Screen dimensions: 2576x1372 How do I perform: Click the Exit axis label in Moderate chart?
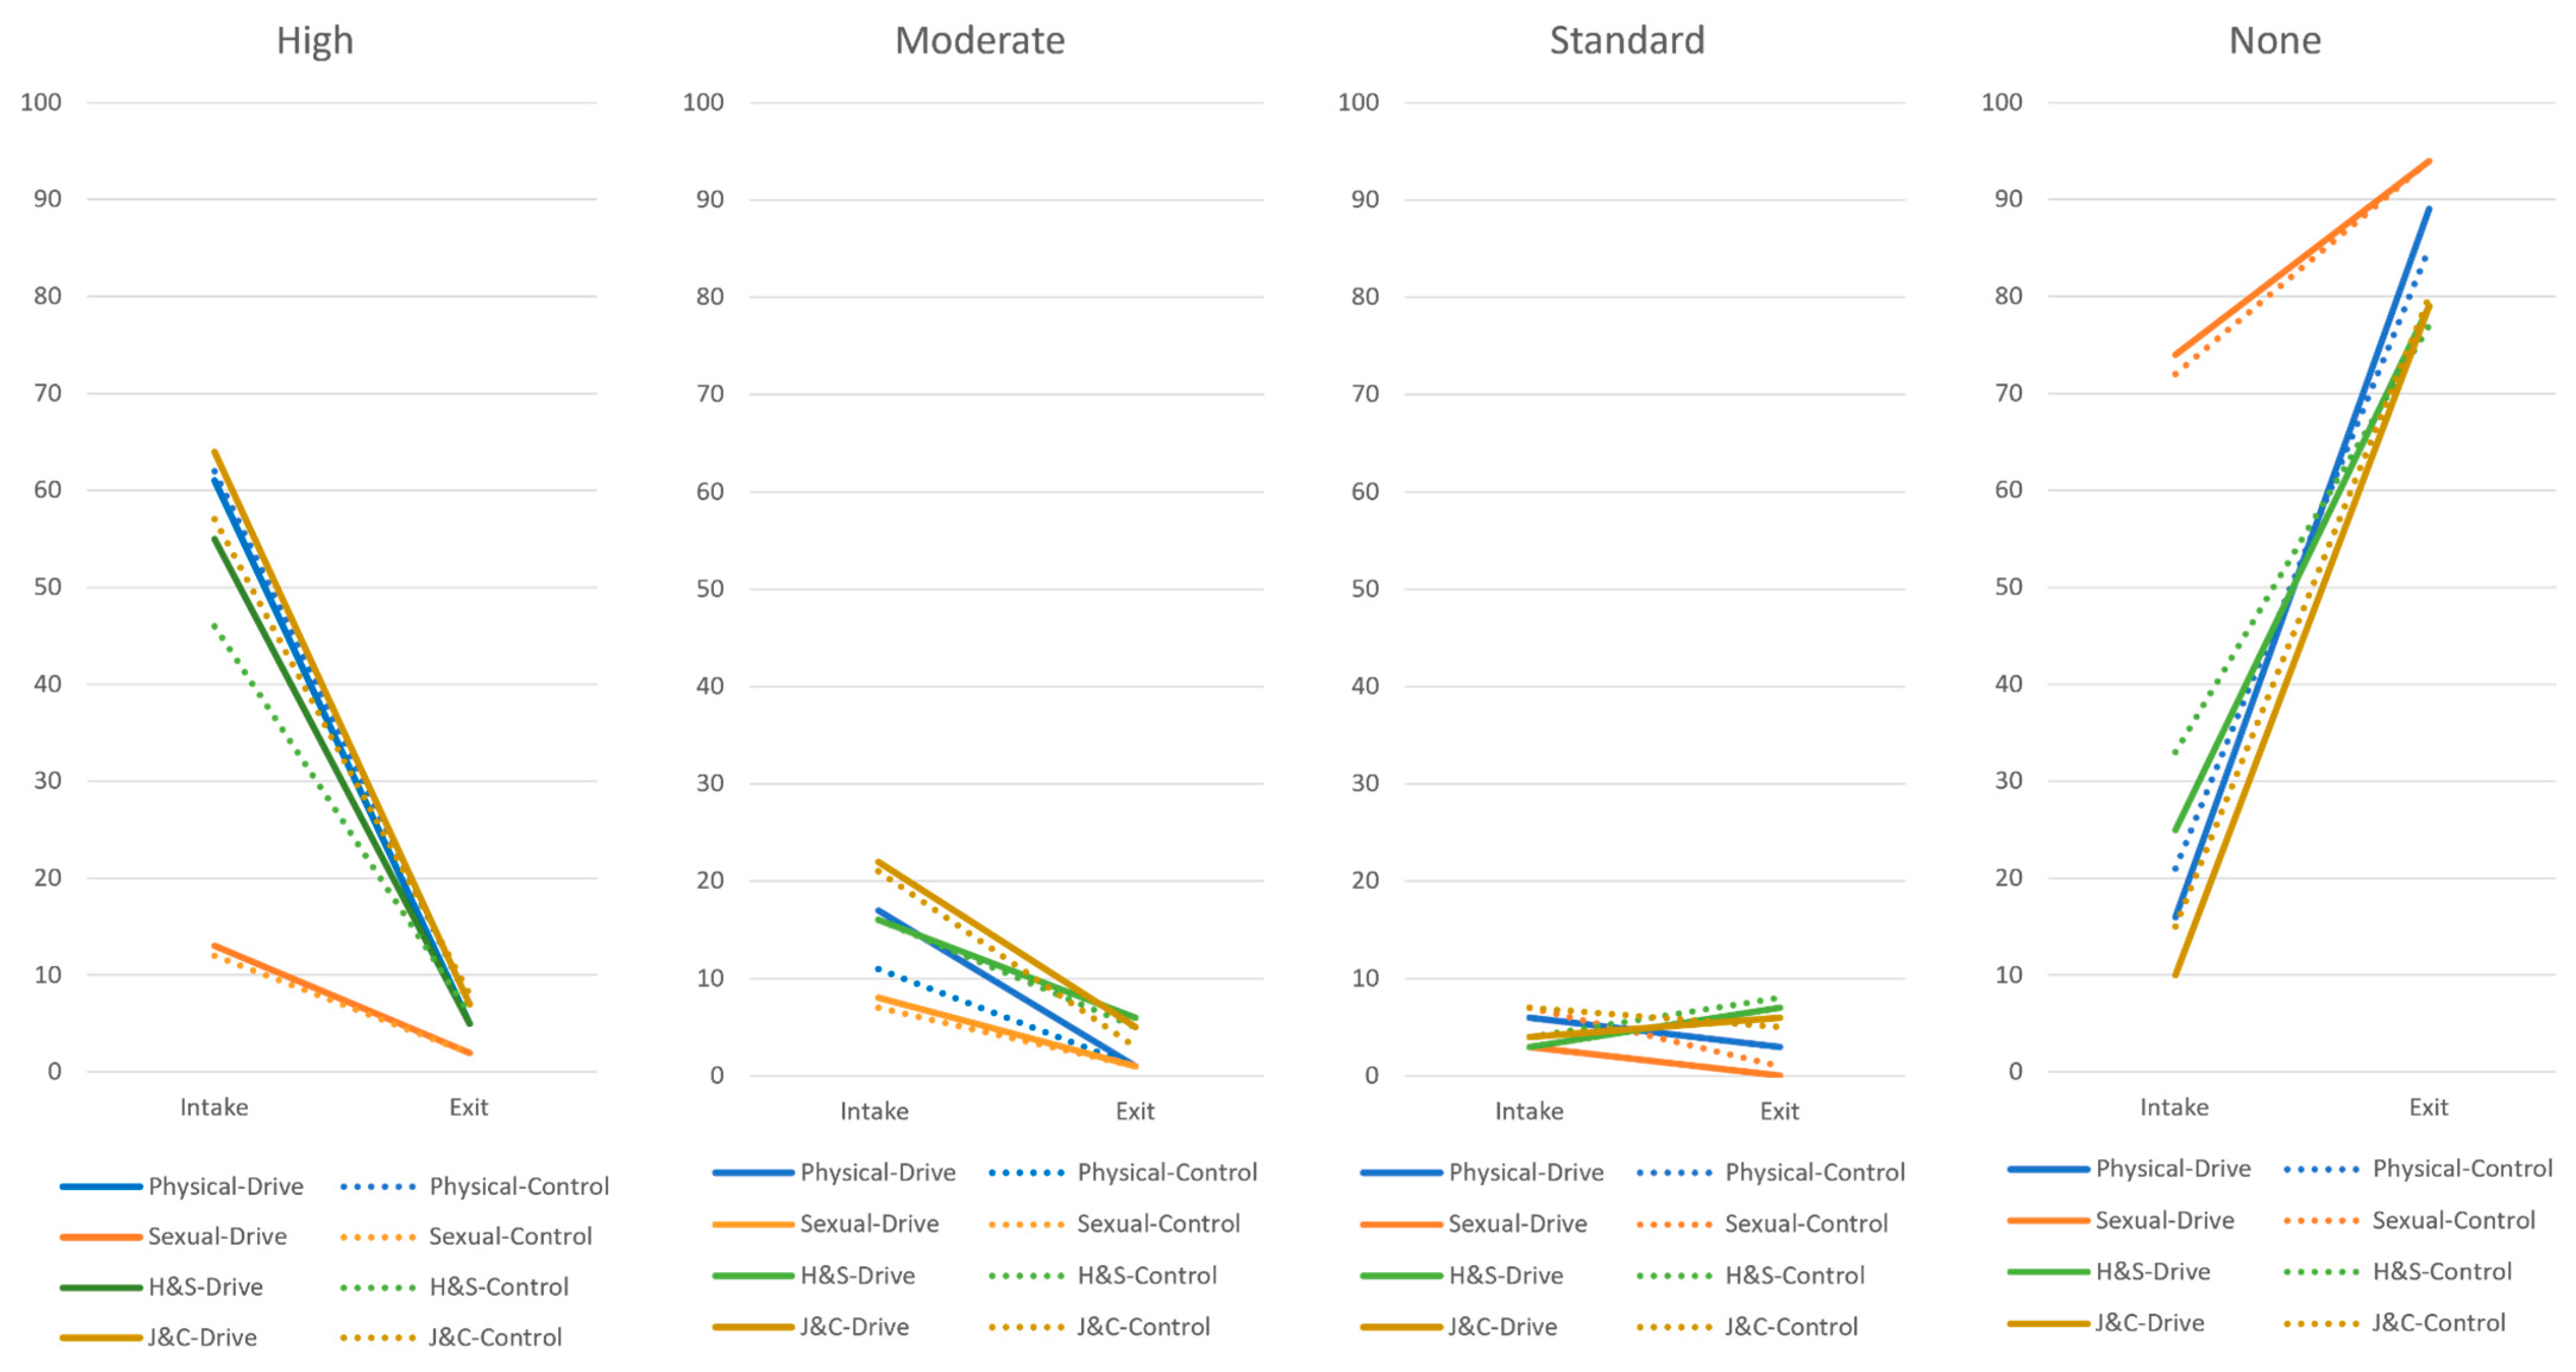pos(1135,1111)
